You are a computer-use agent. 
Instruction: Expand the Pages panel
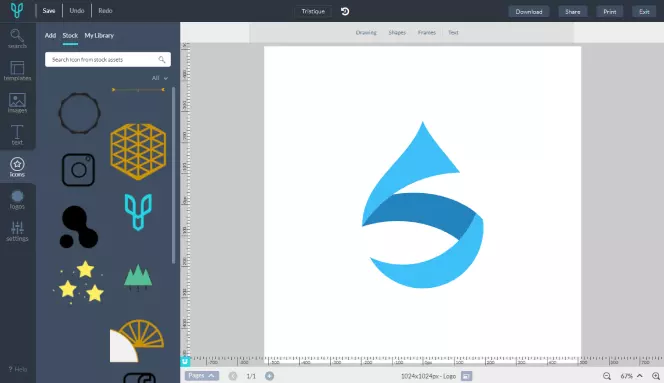[x=202, y=376]
